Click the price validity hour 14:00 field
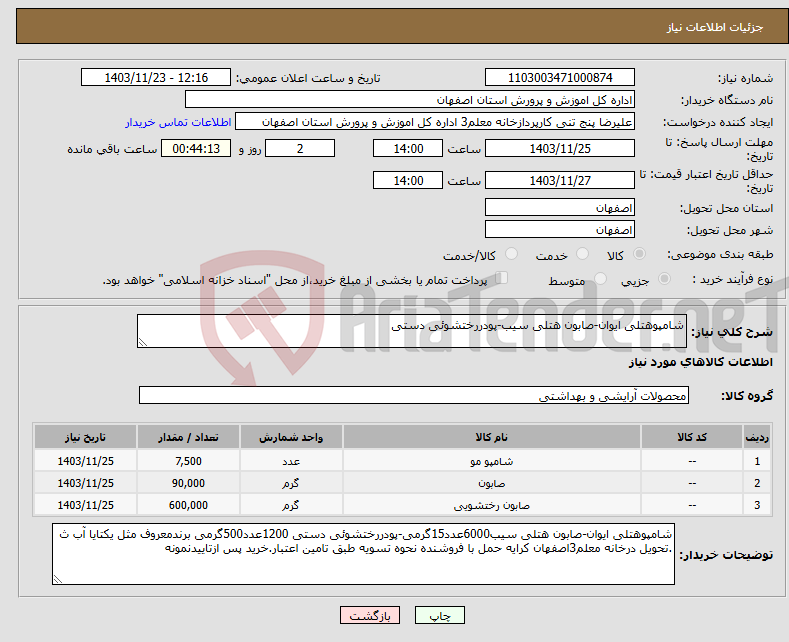Image resolution: width=789 pixels, height=642 pixels. (x=408, y=180)
